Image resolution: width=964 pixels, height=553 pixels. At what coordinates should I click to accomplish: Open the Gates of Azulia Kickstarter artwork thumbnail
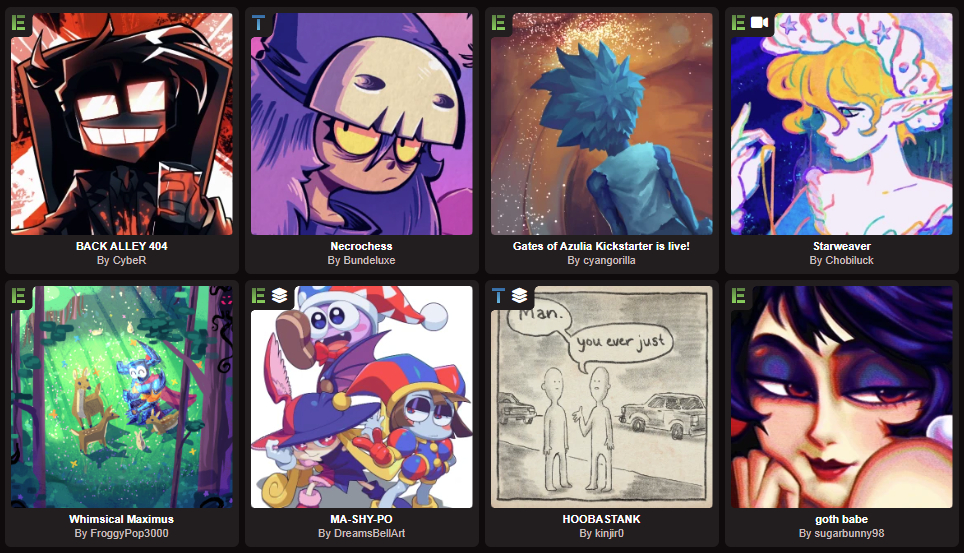click(x=602, y=124)
